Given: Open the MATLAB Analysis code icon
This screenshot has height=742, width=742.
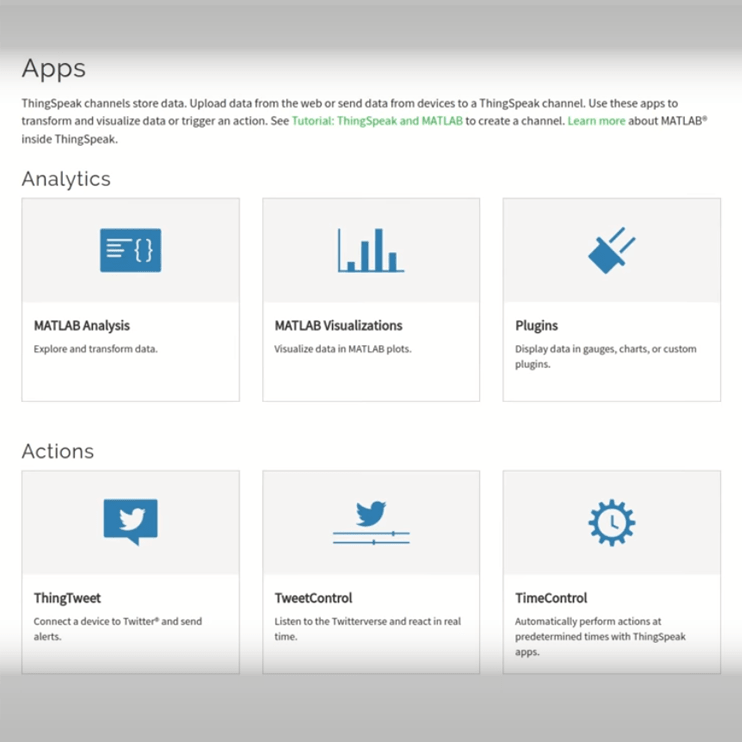Looking at the screenshot, I should pyautogui.click(x=131, y=250).
